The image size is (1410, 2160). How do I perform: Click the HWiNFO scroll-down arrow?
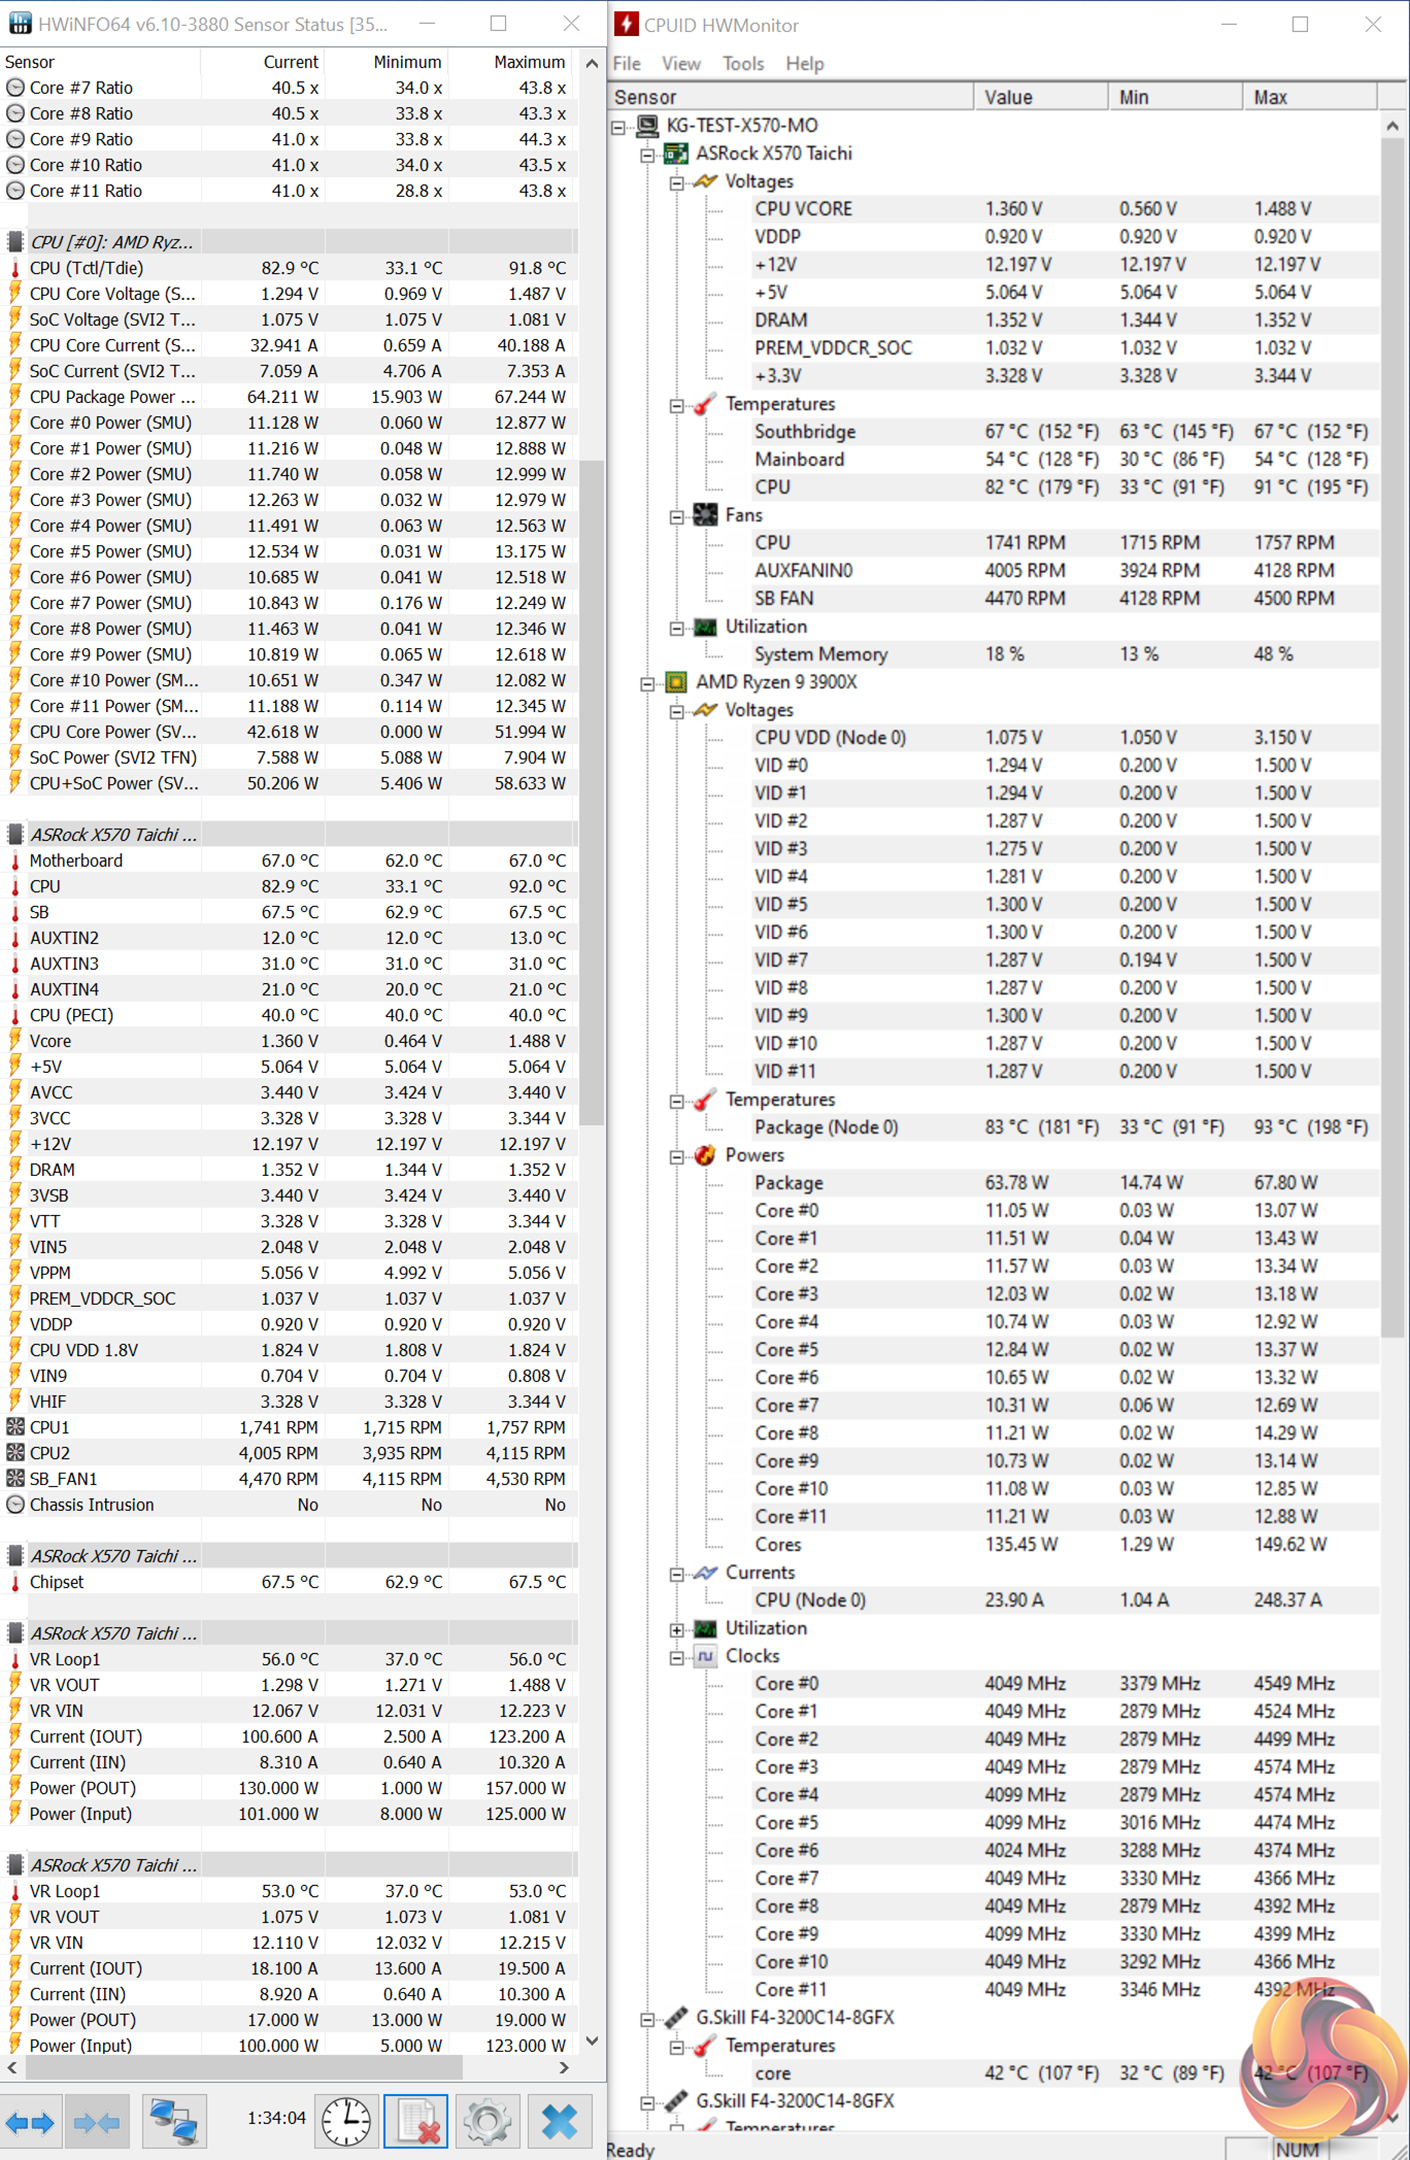click(x=592, y=2041)
